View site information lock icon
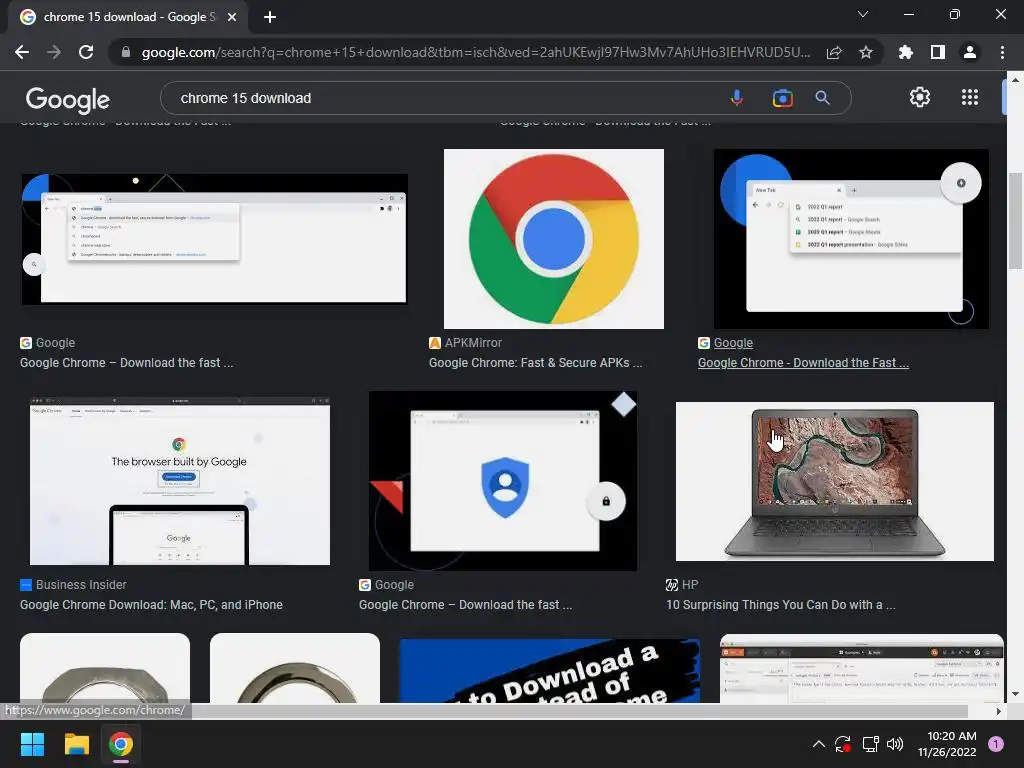 pos(125,52)
